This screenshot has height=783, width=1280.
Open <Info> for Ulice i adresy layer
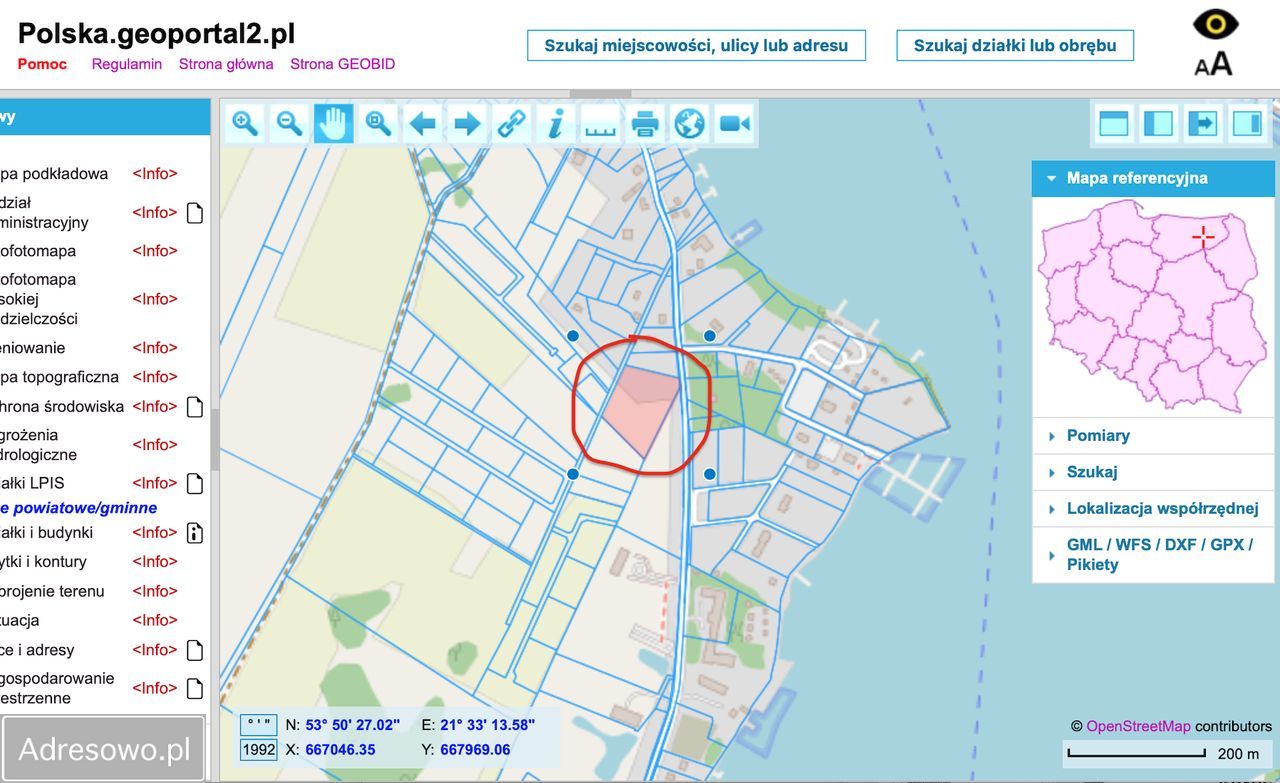[155, 650]
